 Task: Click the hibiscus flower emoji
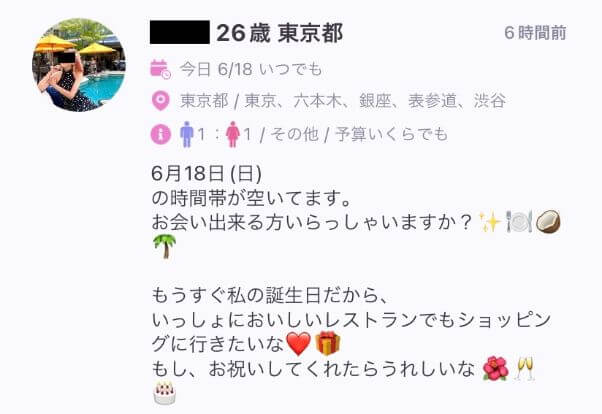pyautogui.click(x=495, y=368)
